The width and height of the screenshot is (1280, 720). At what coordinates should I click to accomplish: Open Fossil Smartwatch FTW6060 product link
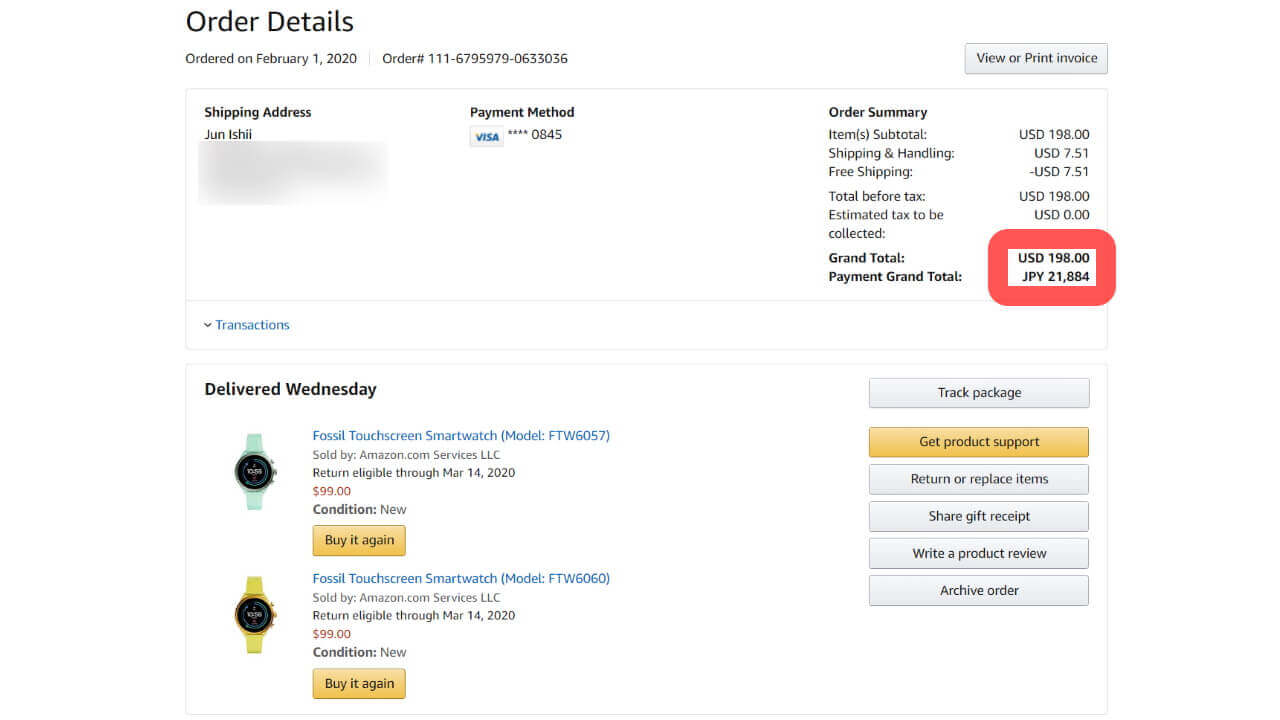pos(461,578)
